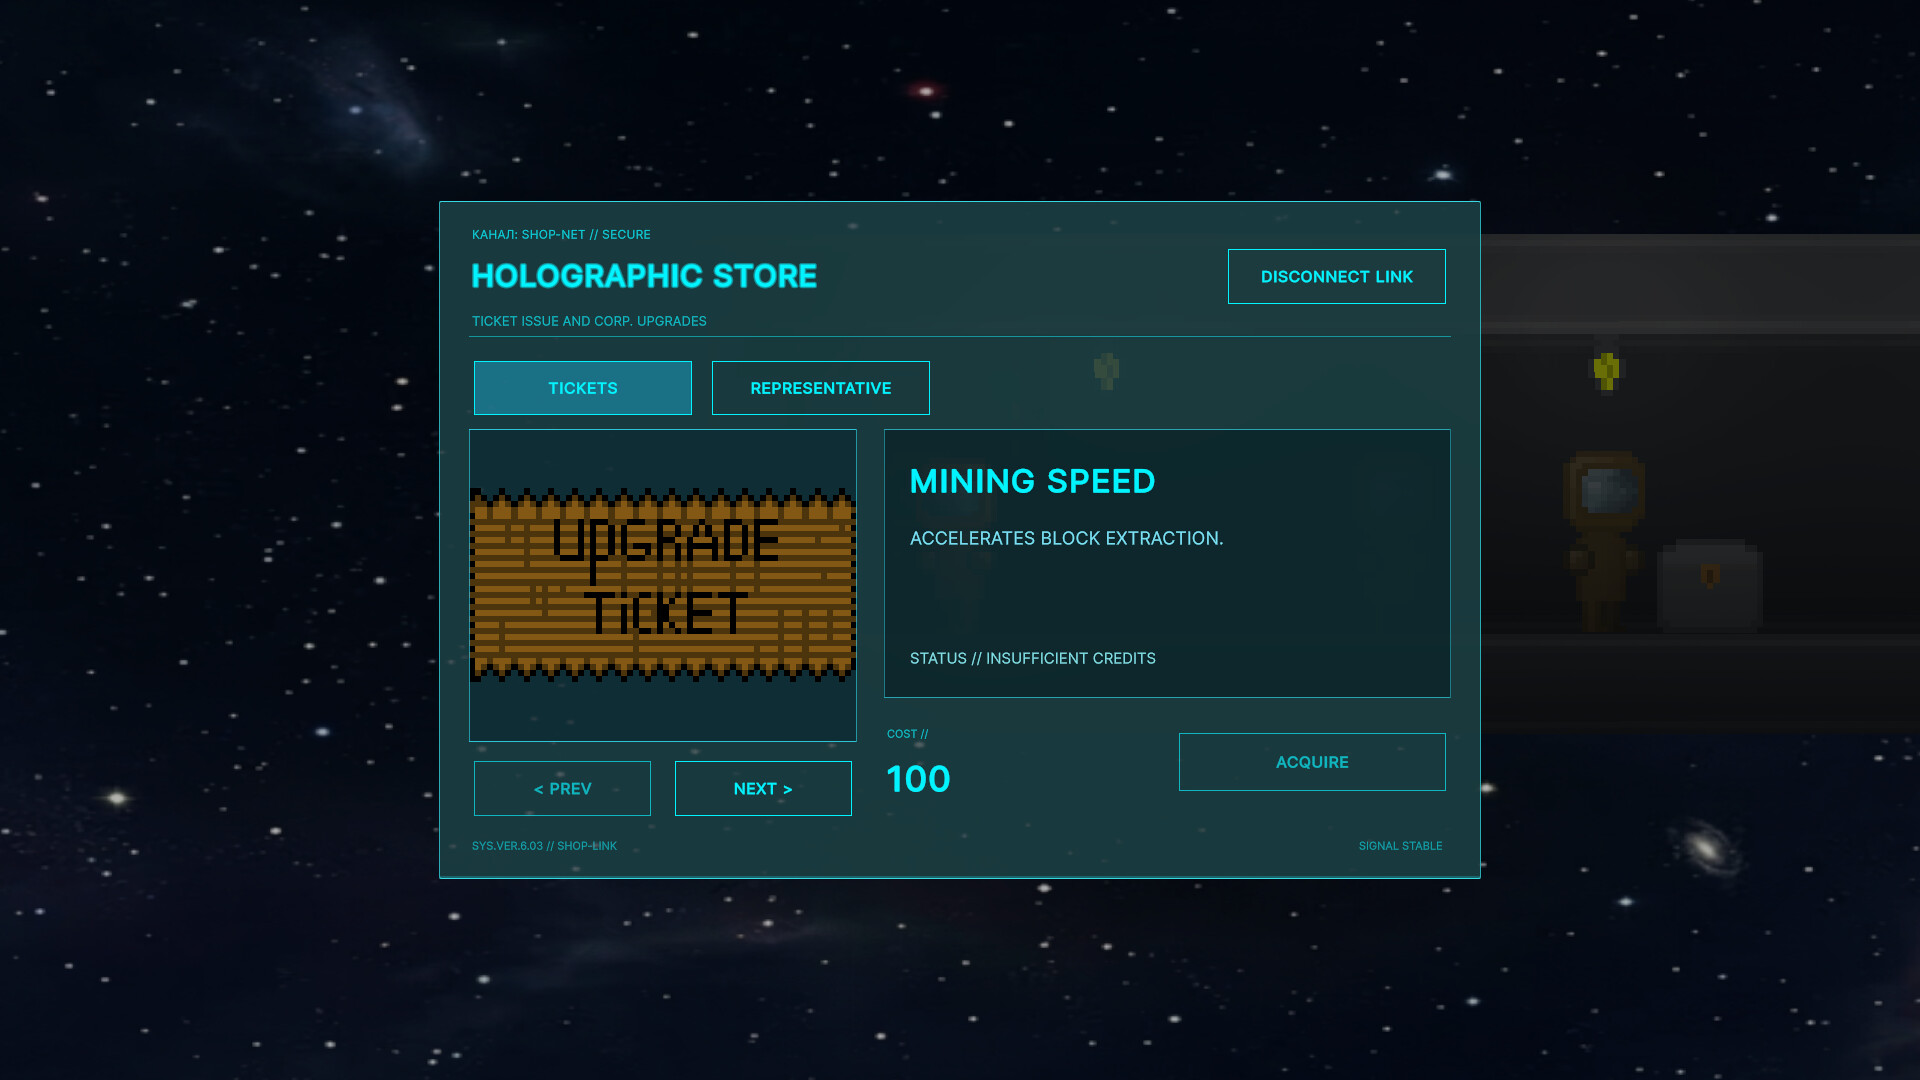This screenshot has height=1080, width=1920.
Task: Click the spiral galaxy in the background
Action: [1706, 847]
